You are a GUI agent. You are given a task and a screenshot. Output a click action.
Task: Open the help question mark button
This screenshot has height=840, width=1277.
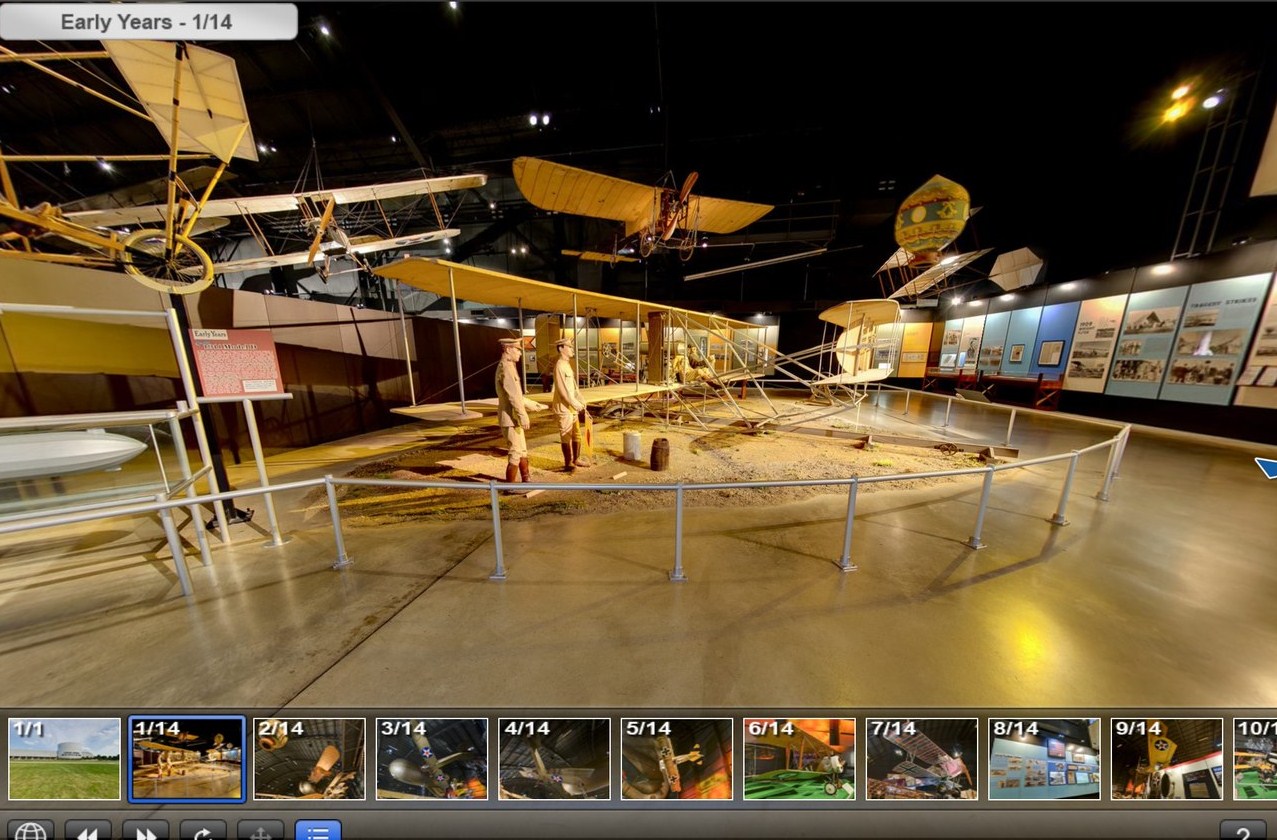click(1242, 831)
